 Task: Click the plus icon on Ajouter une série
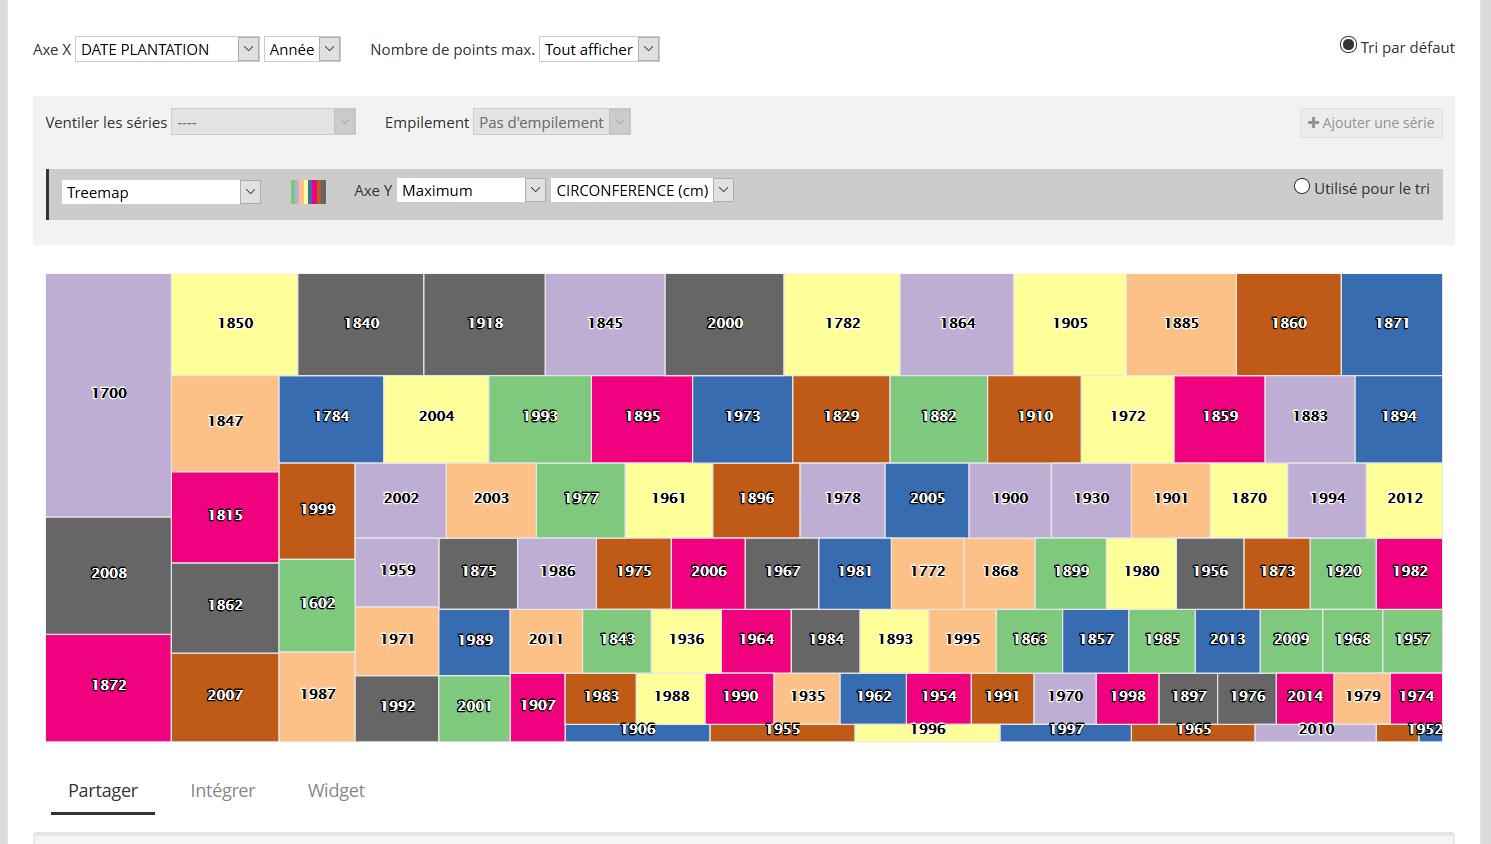(1313, 123)
